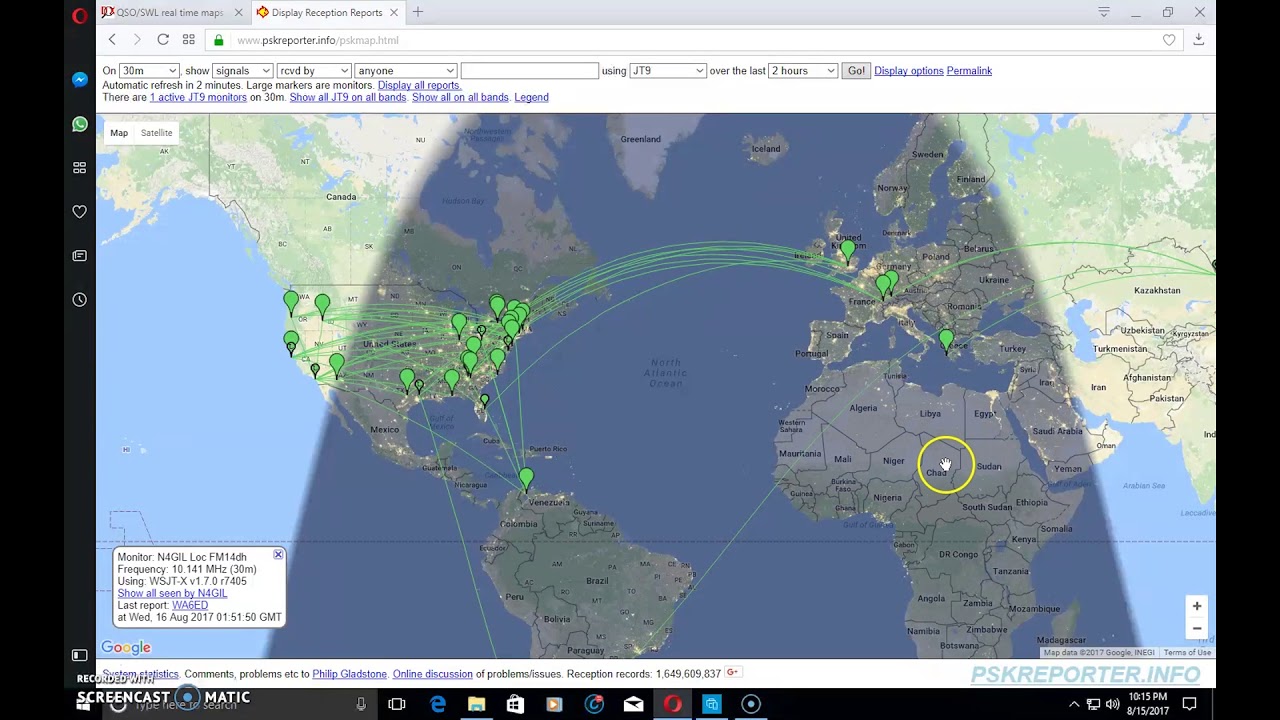Viewport: 1280px width, 720px height.
Task: Go back to previous page
Action: pyautogui.click(x=112, y=40)
